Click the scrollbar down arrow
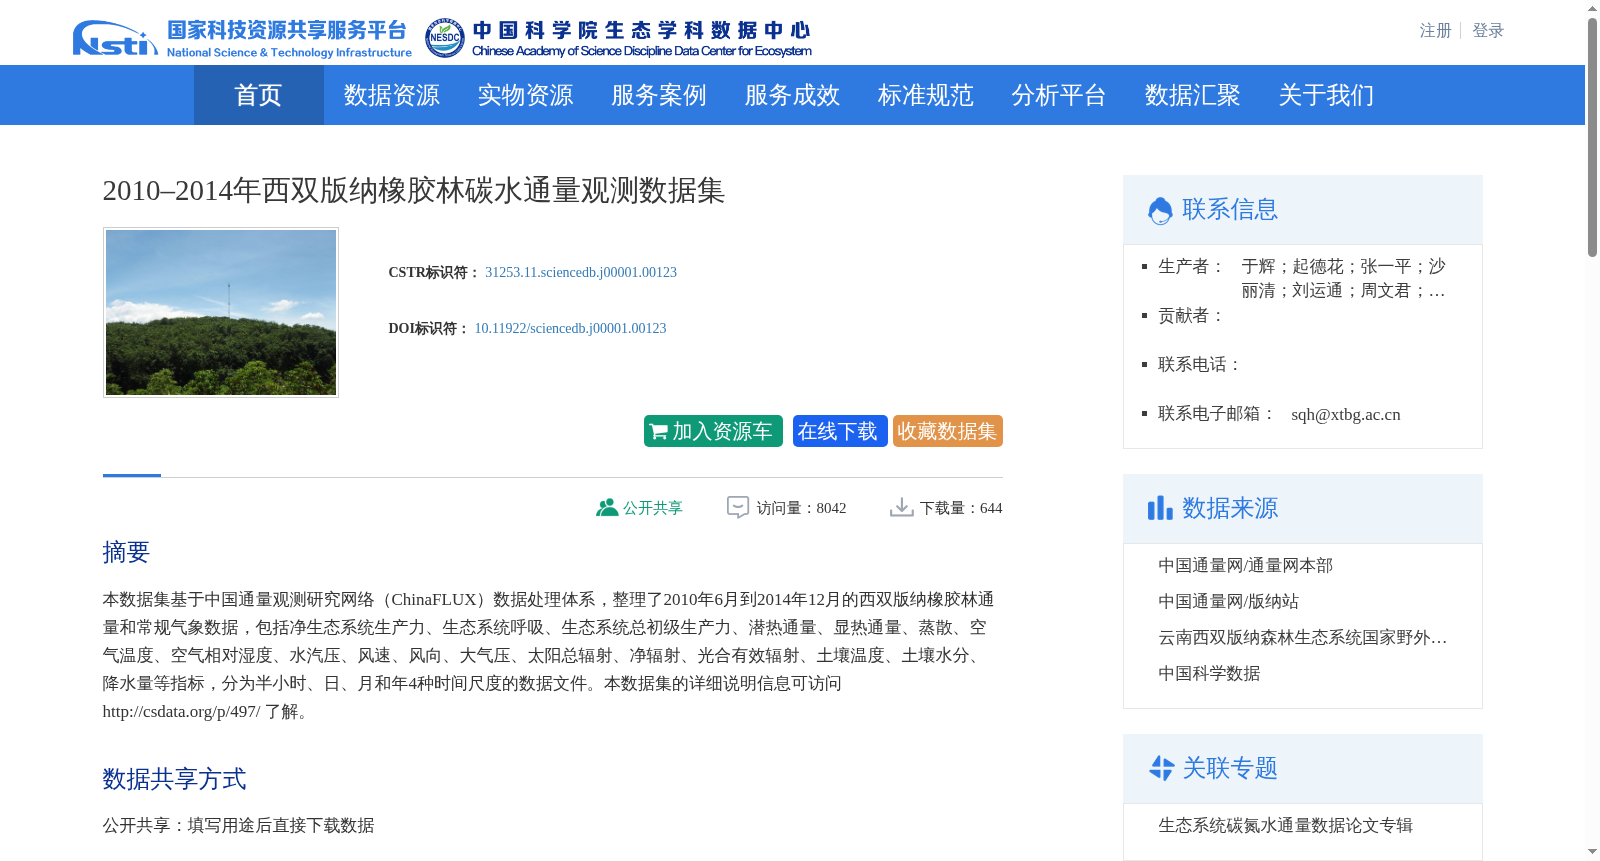This screenshot has width=1600, height=861. [1592, 852]
